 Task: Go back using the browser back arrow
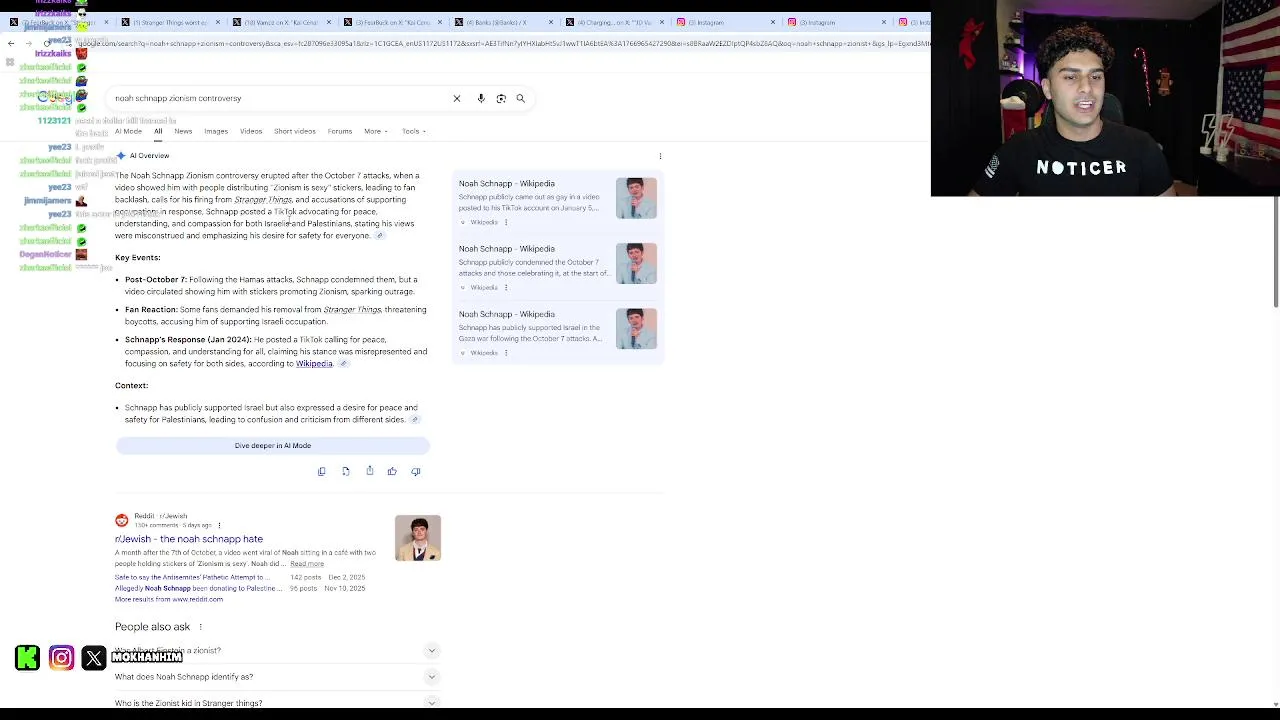click(x=11, y=43)
